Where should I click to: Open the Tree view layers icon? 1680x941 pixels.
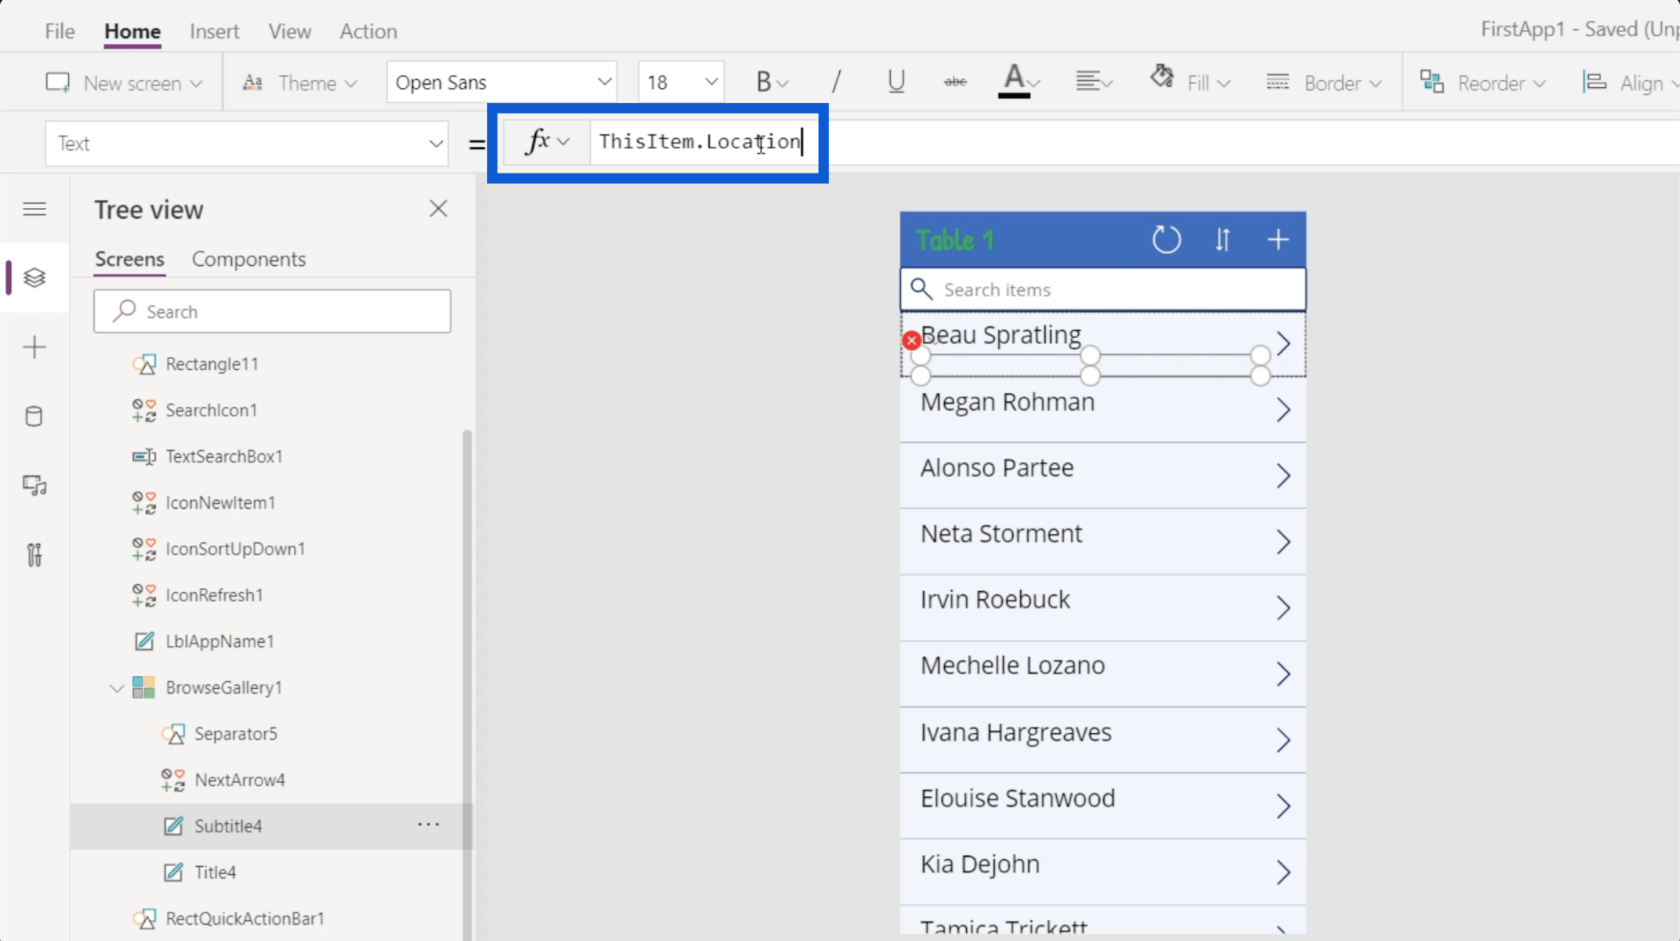pyautogui.click(x=35, y=278)
